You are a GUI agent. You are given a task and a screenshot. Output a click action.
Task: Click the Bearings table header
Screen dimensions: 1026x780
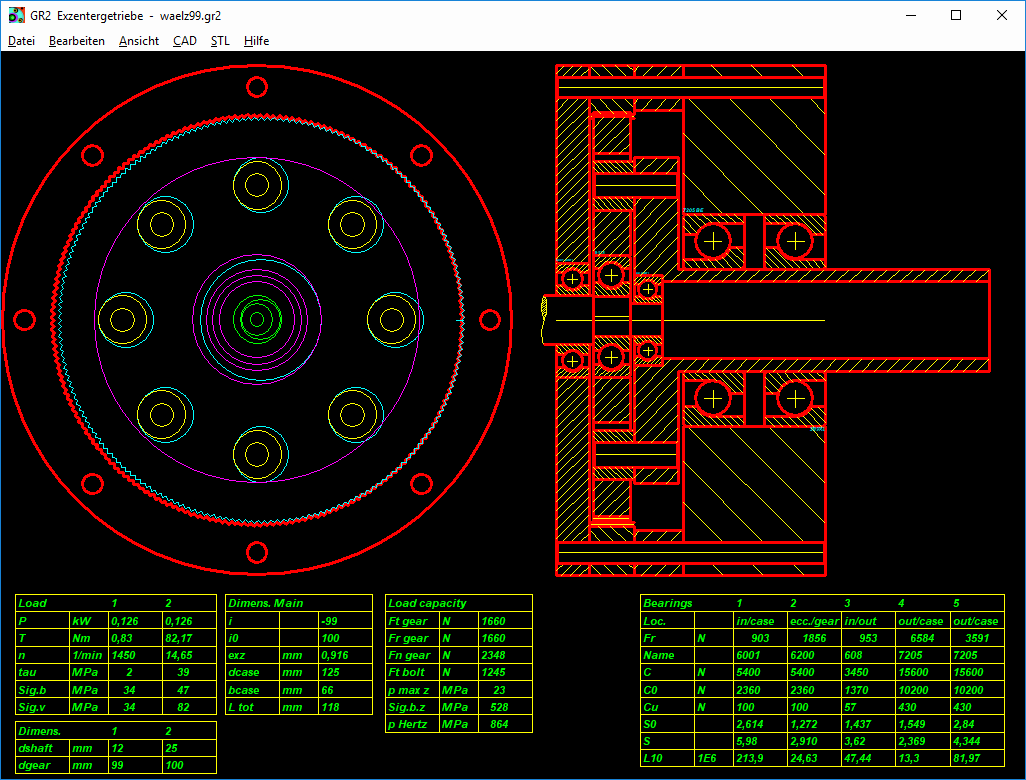pos(667,603)
